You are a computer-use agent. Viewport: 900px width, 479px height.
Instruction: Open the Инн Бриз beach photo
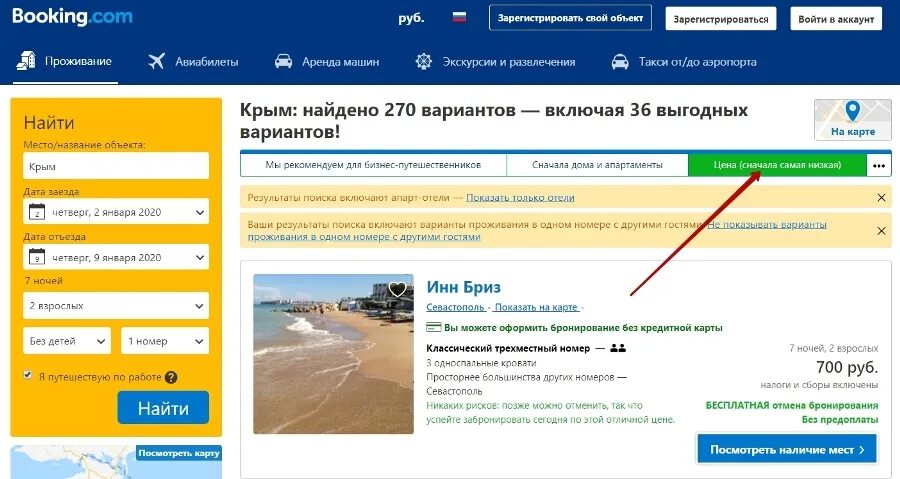(333, 354)
